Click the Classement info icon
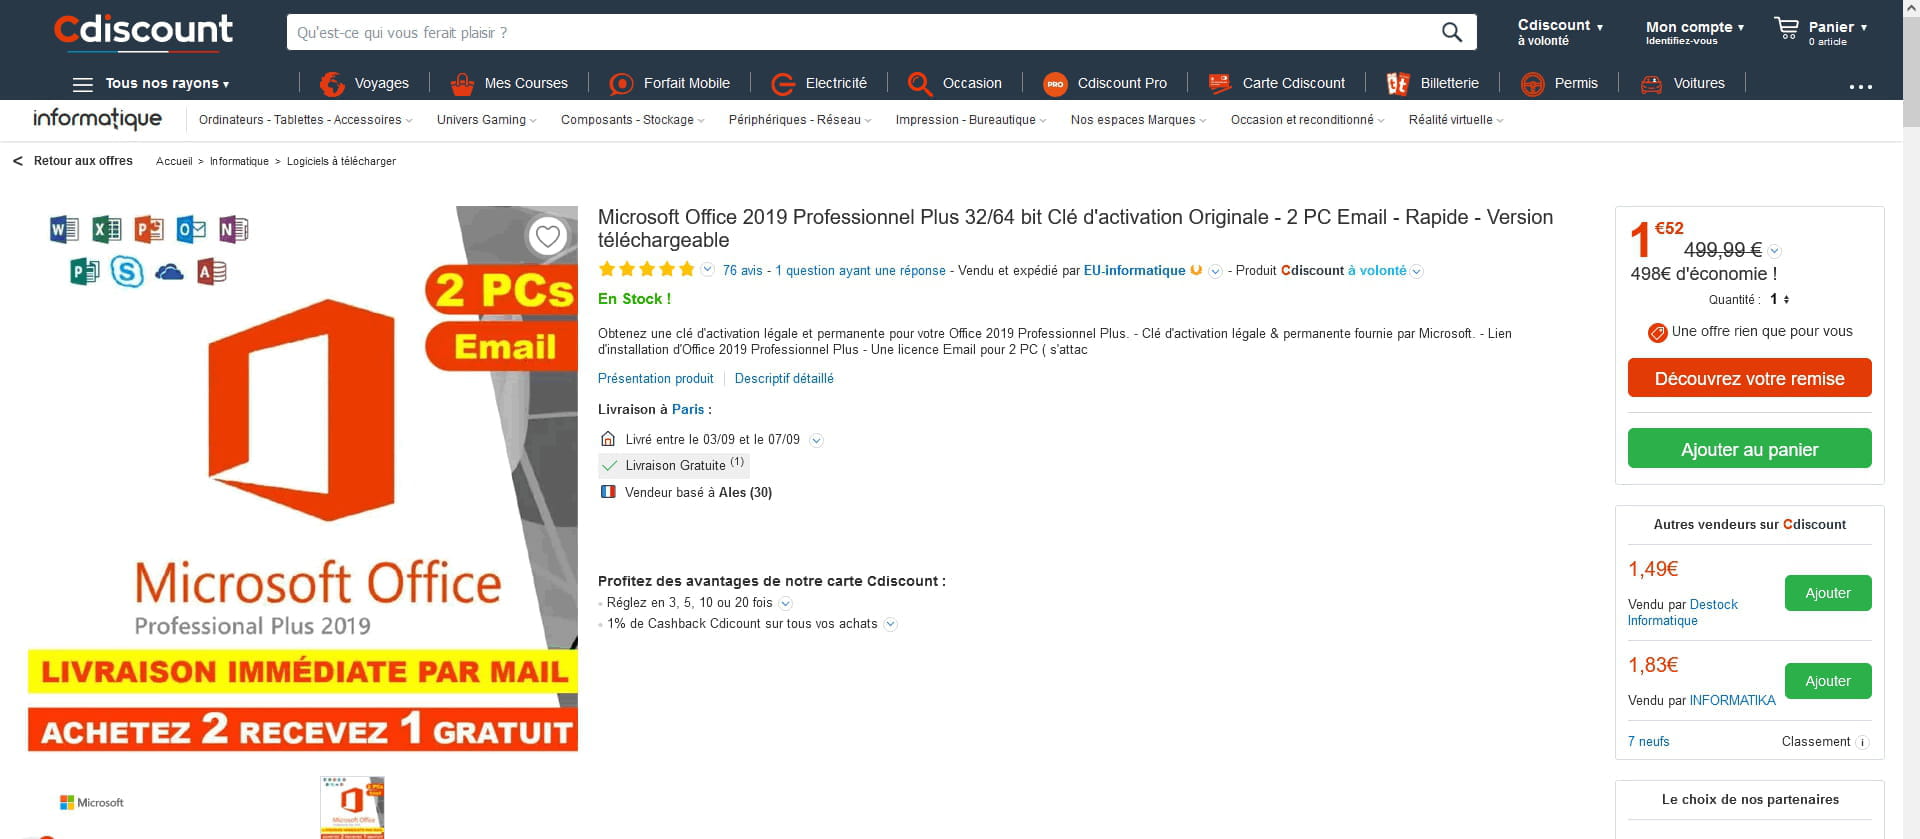The height and width of the screenshot is (839, 1920). click(1862, 742)
